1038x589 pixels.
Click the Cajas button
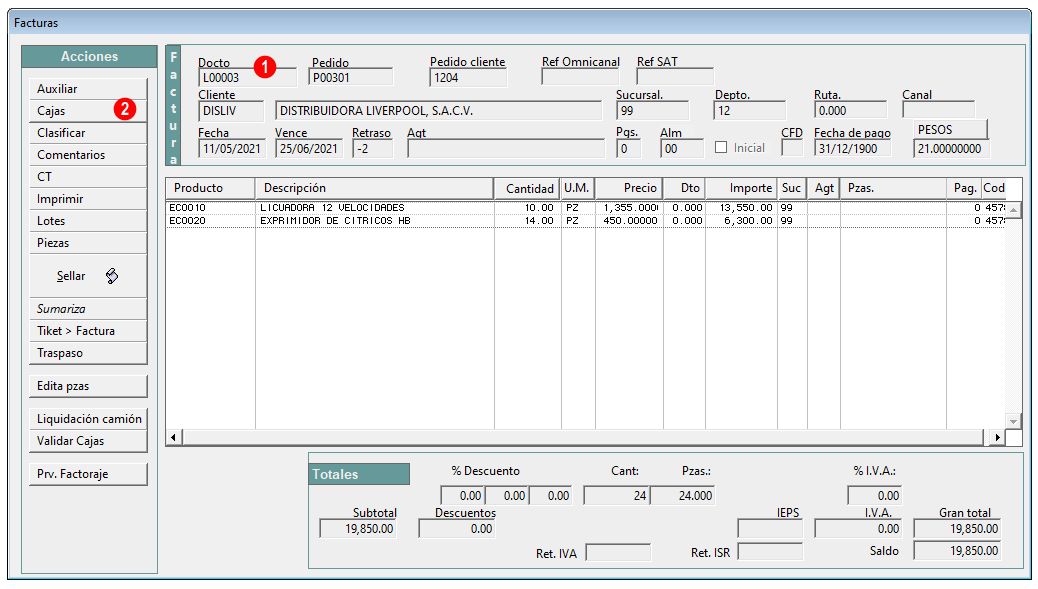[x=88, y=111]
